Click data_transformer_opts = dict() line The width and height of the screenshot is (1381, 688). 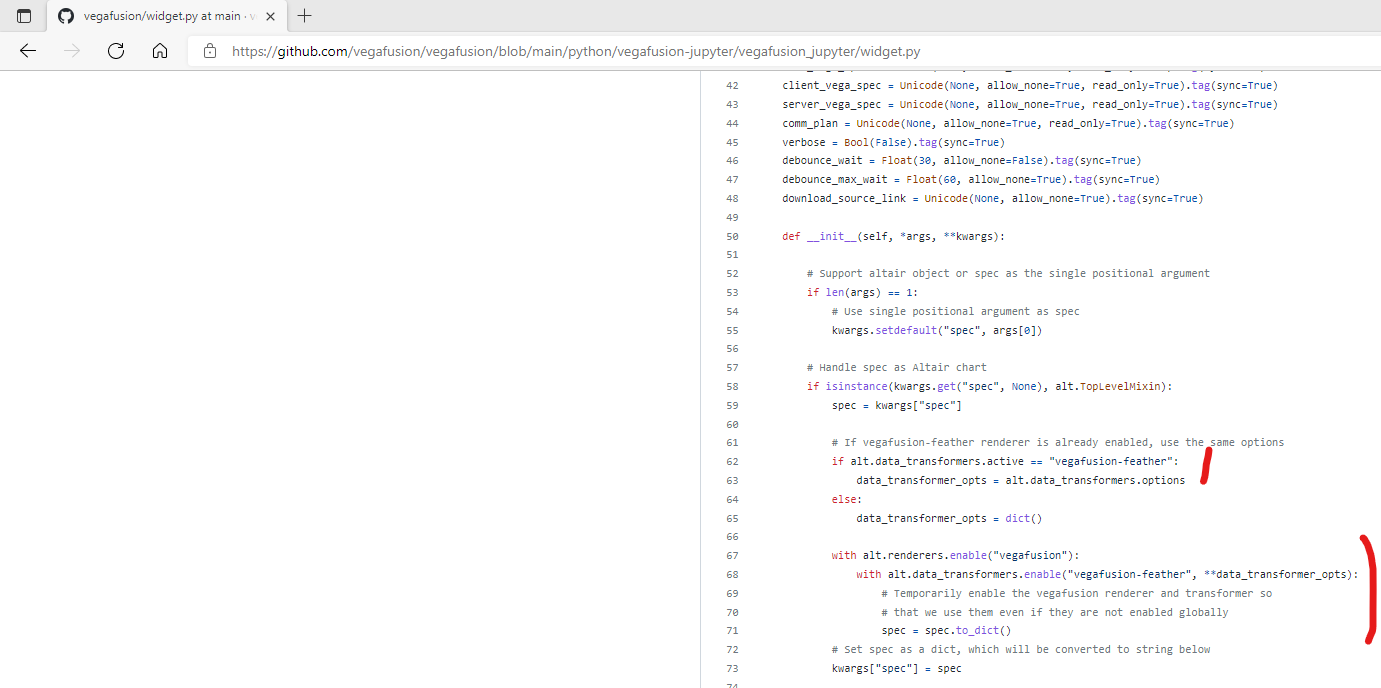(949, 518)
